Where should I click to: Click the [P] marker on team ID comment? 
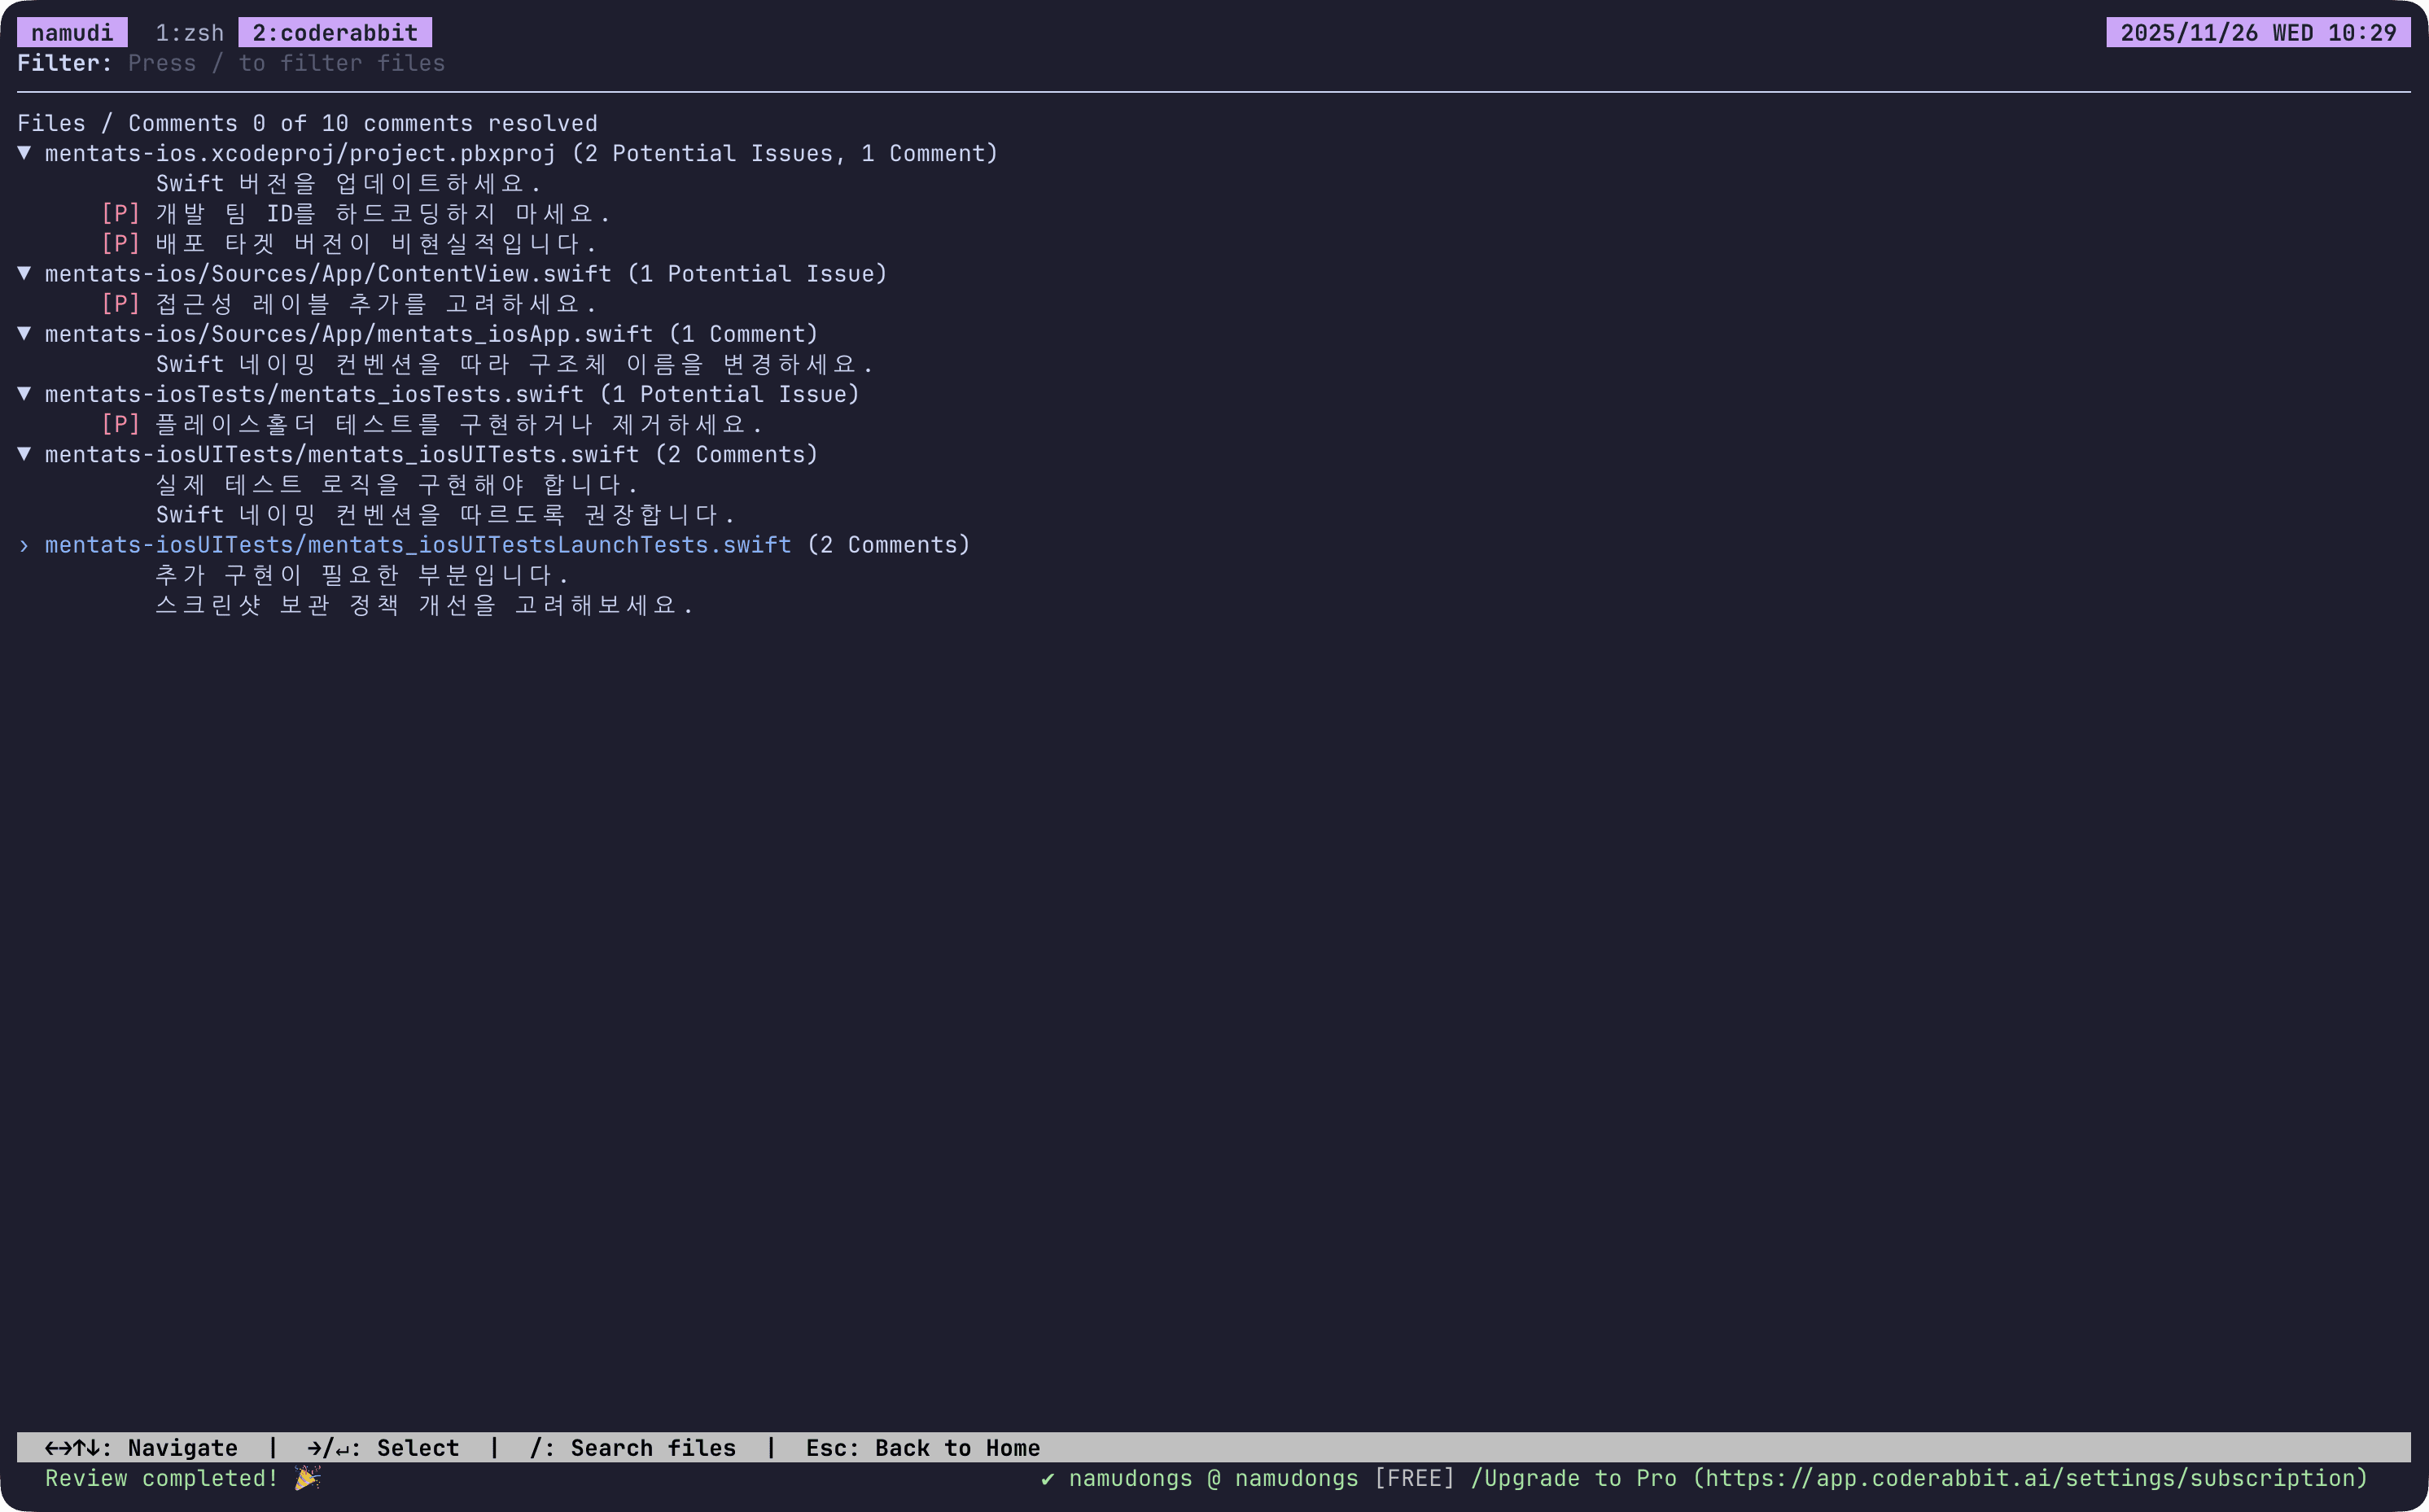pyautogui.click(x=120, y=213)
